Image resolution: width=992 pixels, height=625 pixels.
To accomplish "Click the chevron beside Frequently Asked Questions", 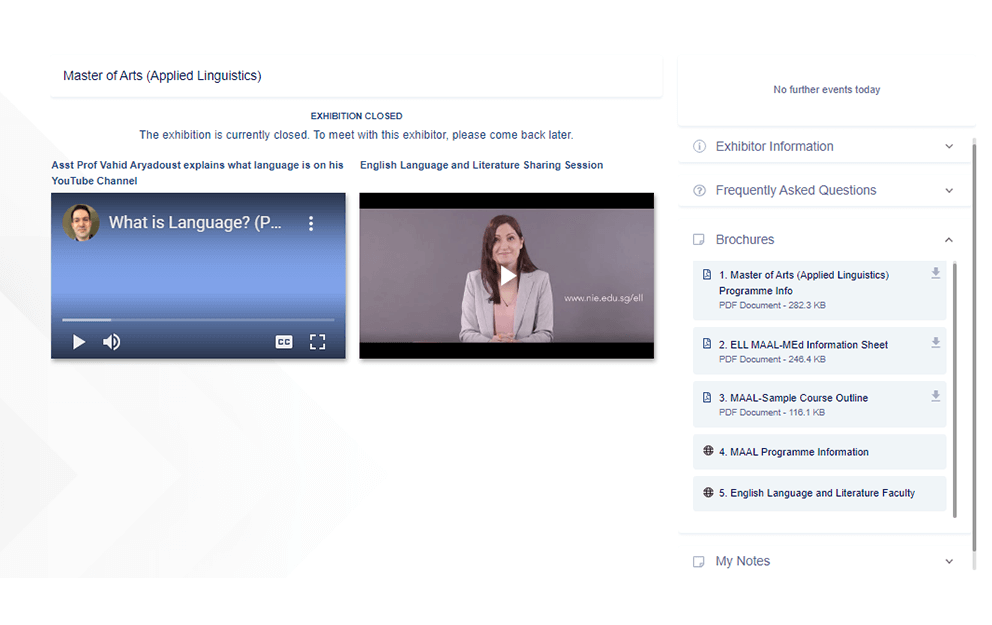I will coord(949,190).
